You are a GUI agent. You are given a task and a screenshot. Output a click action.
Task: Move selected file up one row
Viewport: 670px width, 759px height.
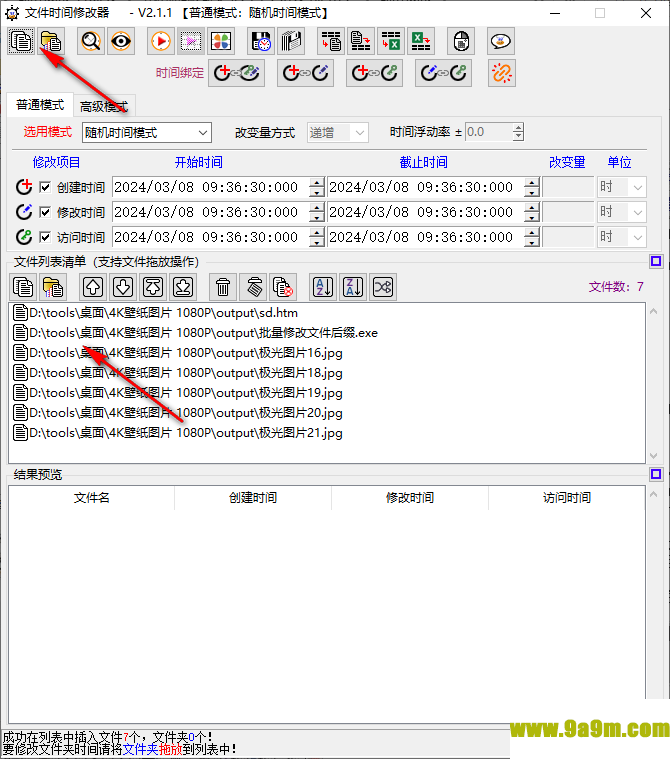pos(93,287)
